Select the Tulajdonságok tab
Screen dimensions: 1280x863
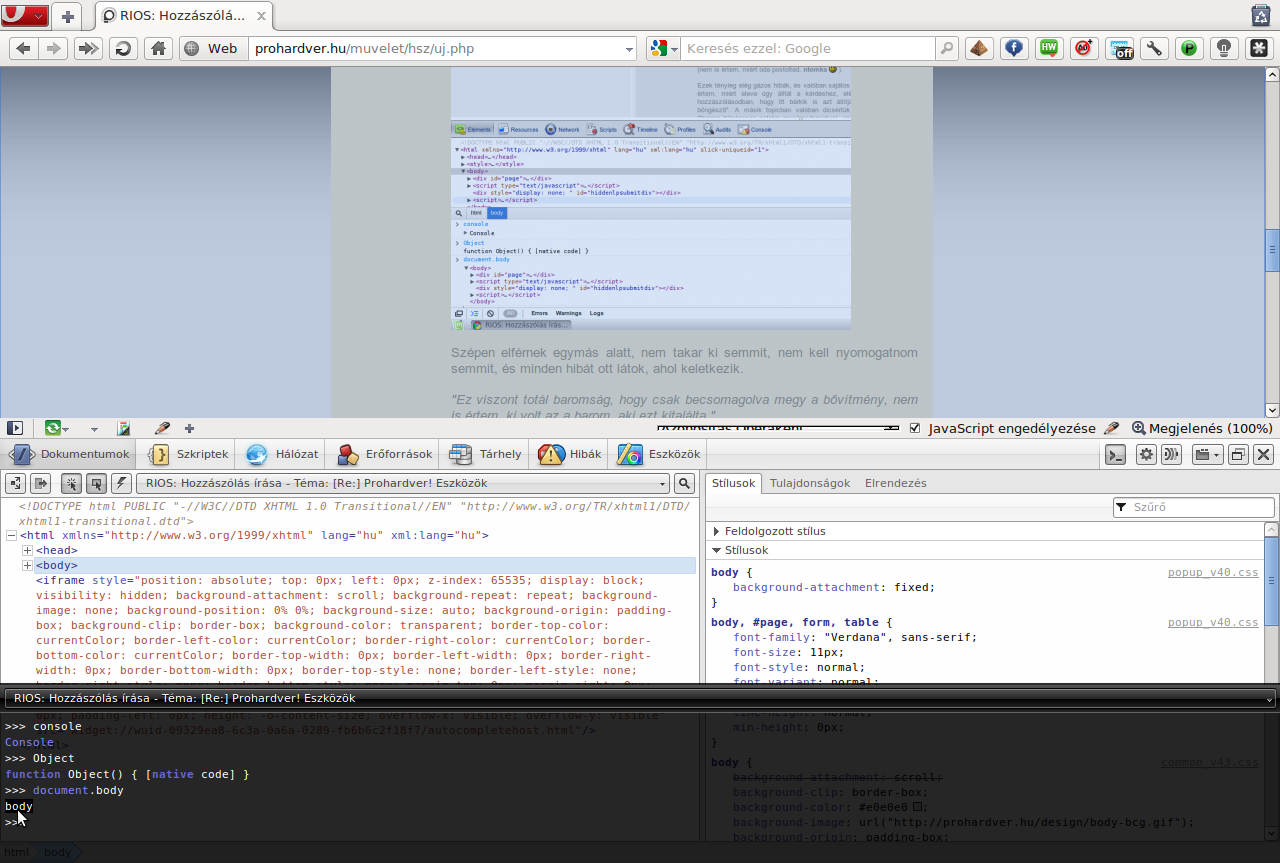pyautogui.click(x=809, y=483)
